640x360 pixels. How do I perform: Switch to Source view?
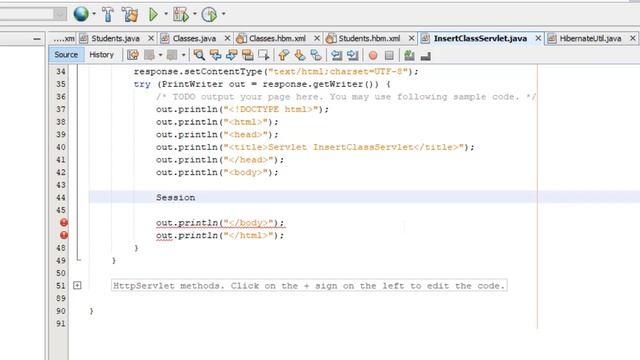tap(66, 55)
